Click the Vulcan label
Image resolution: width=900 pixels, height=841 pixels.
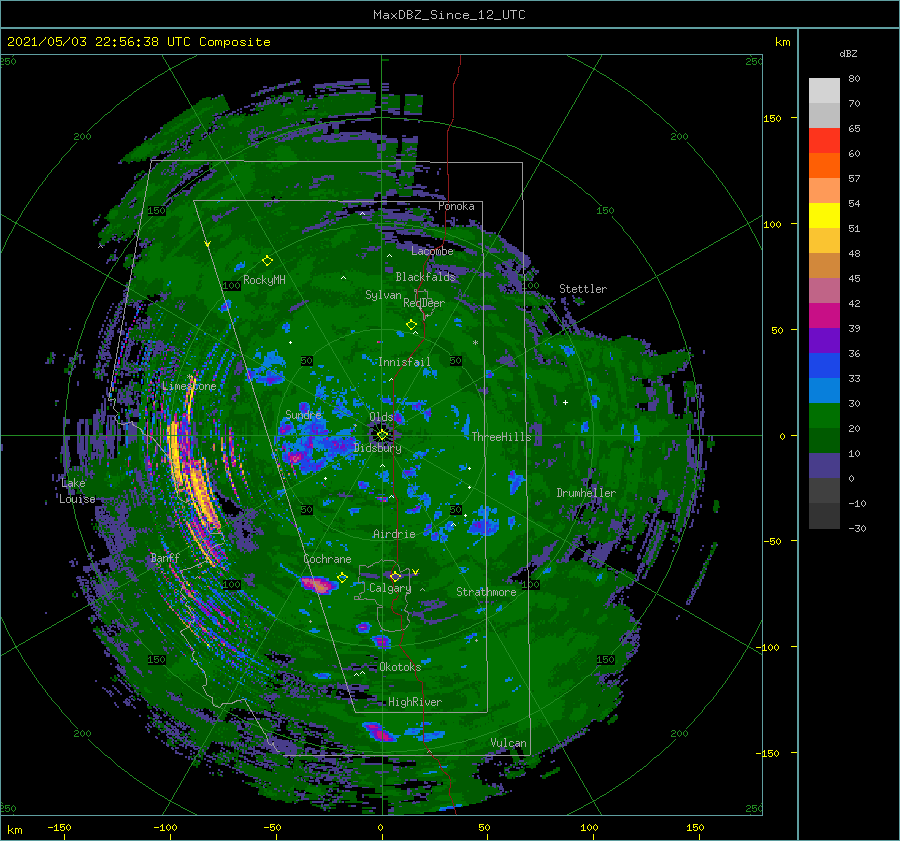[508, 743]
